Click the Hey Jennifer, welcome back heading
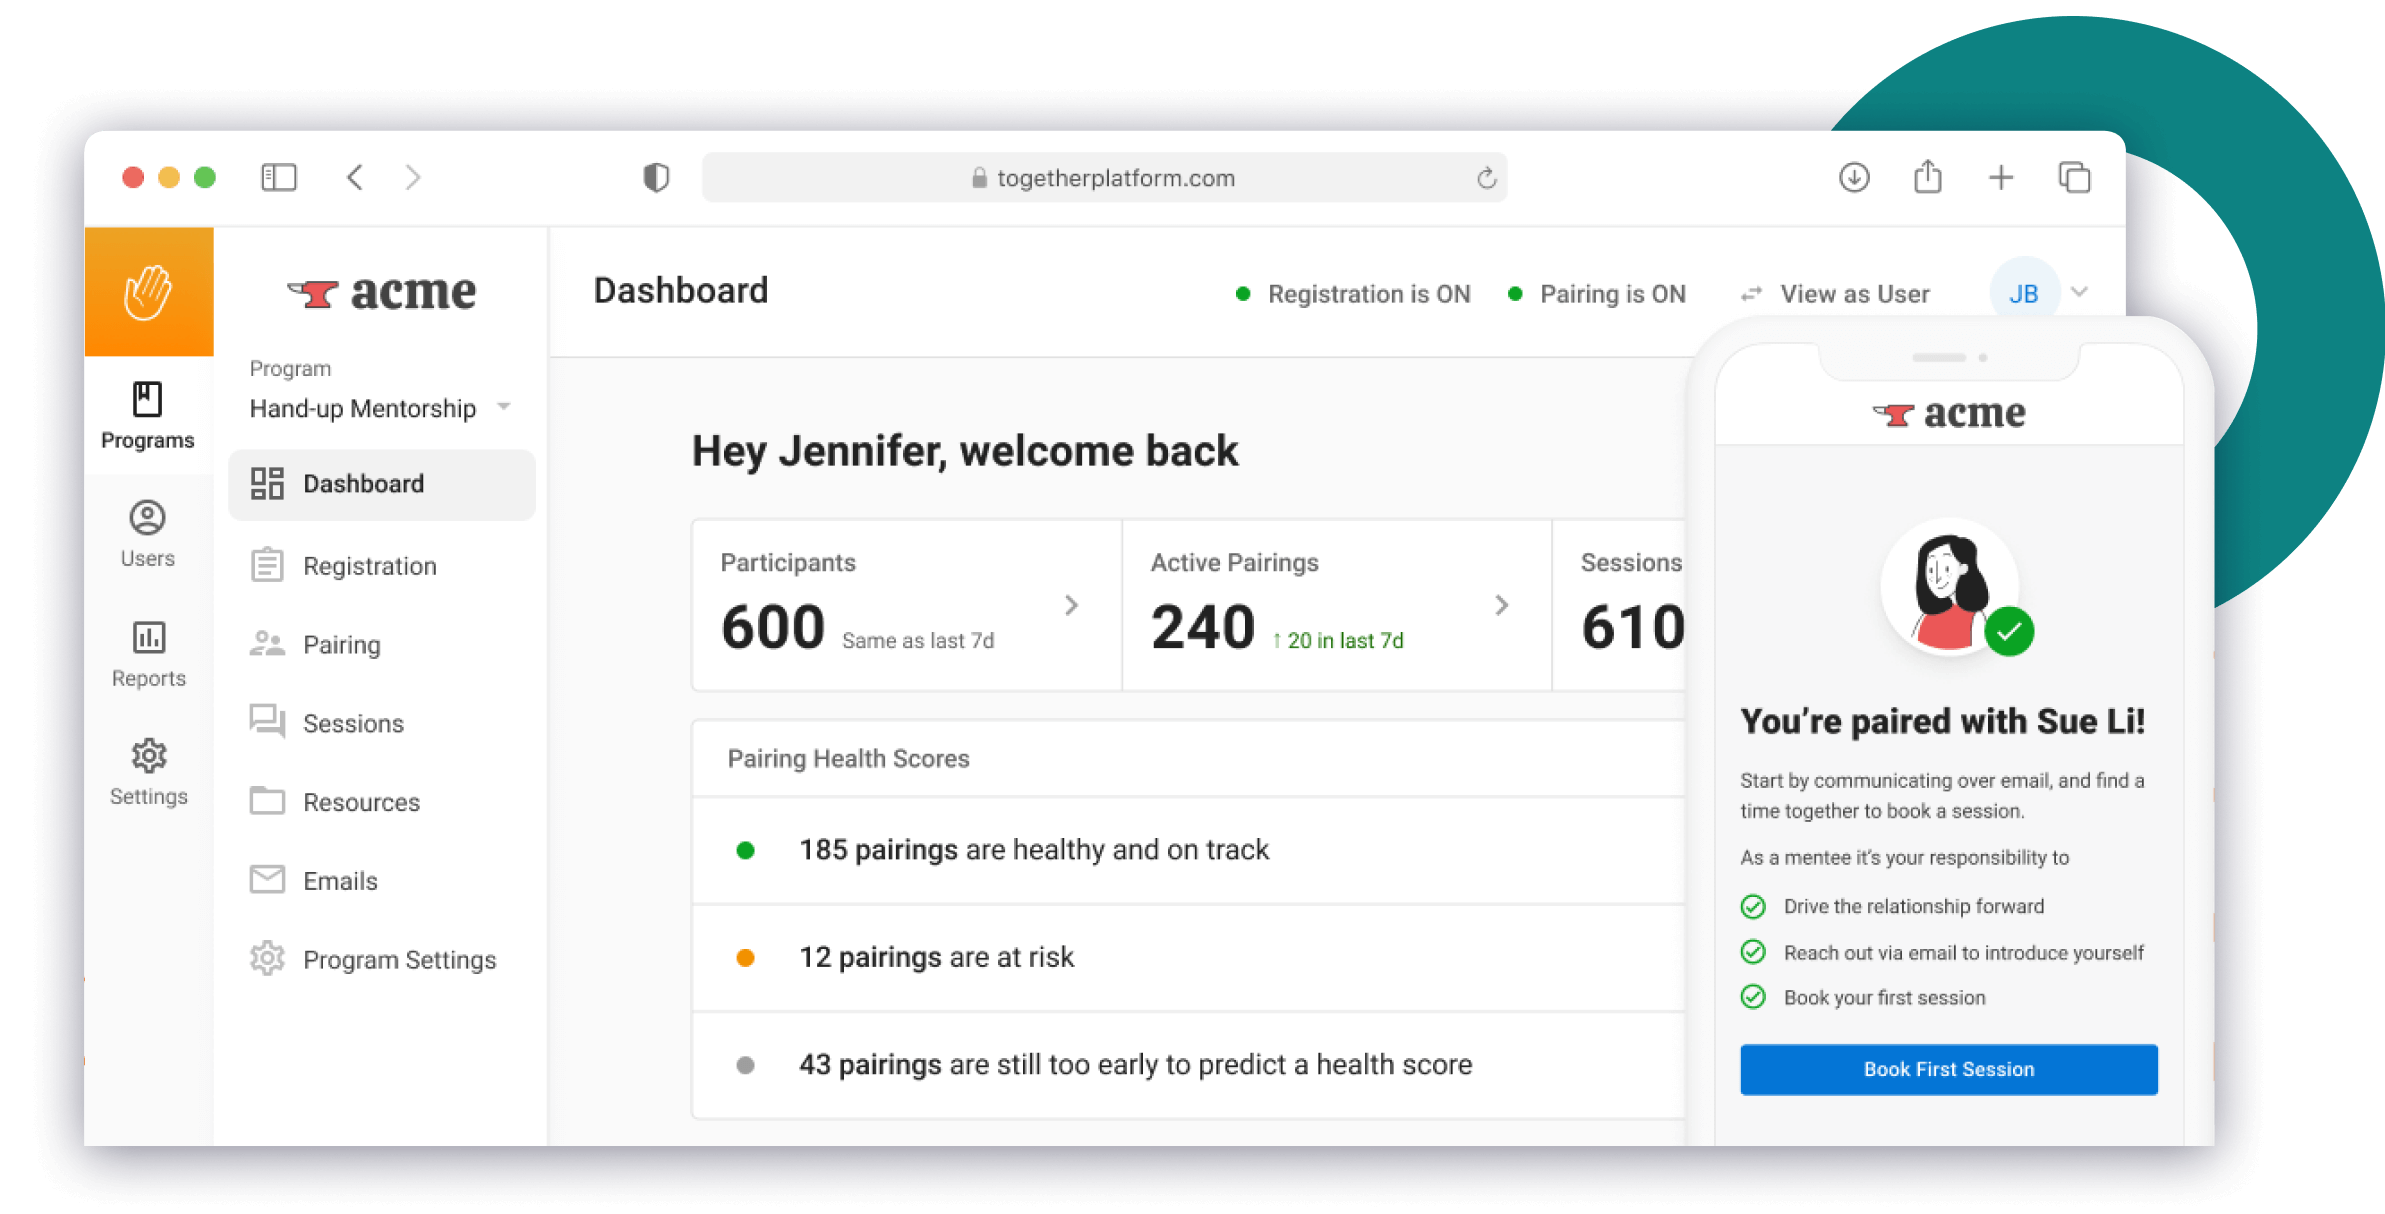This screenshot has width=2385, height=1214. pyautogui.click(x=965, y=451)
